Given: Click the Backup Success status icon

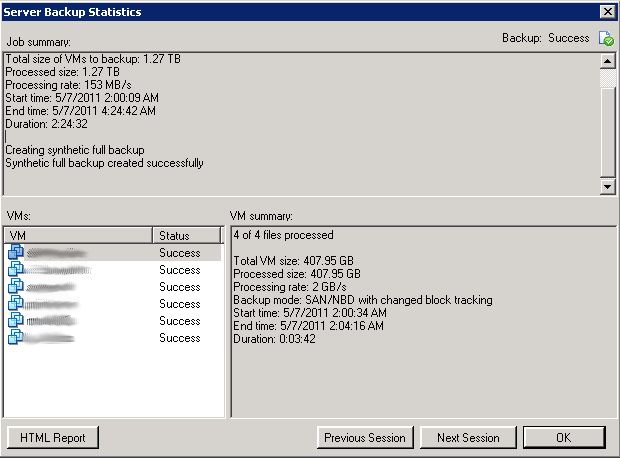Looking at the screenshot, I should (605, 39).
